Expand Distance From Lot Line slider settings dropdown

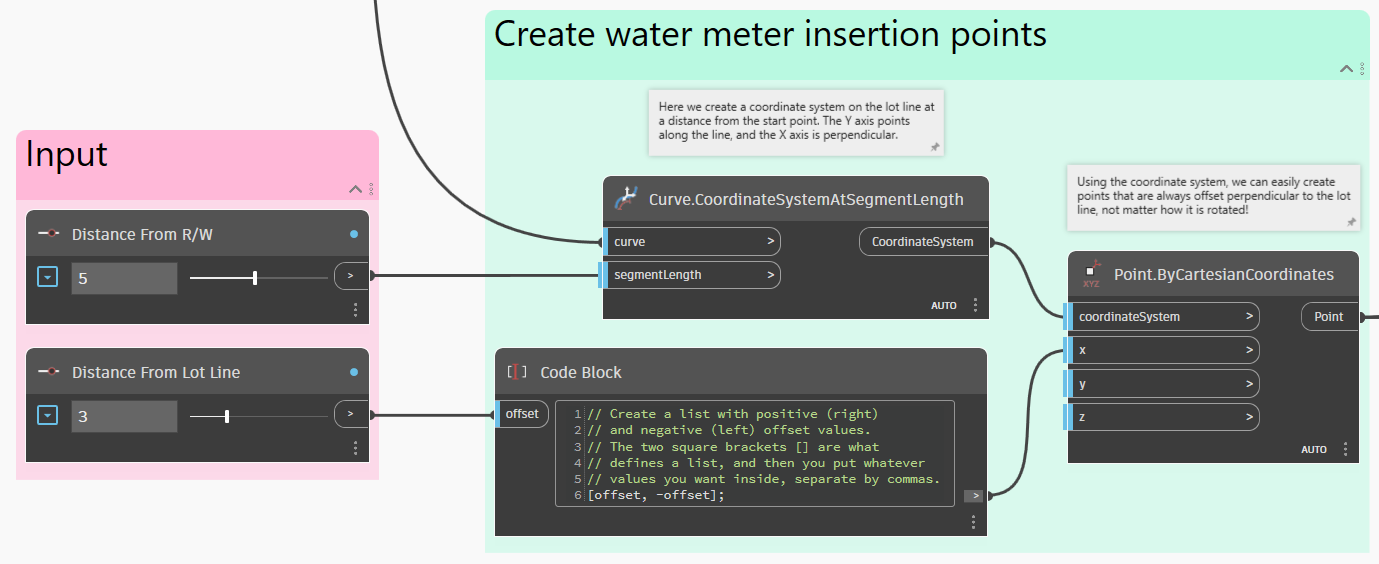click(47, 415)
